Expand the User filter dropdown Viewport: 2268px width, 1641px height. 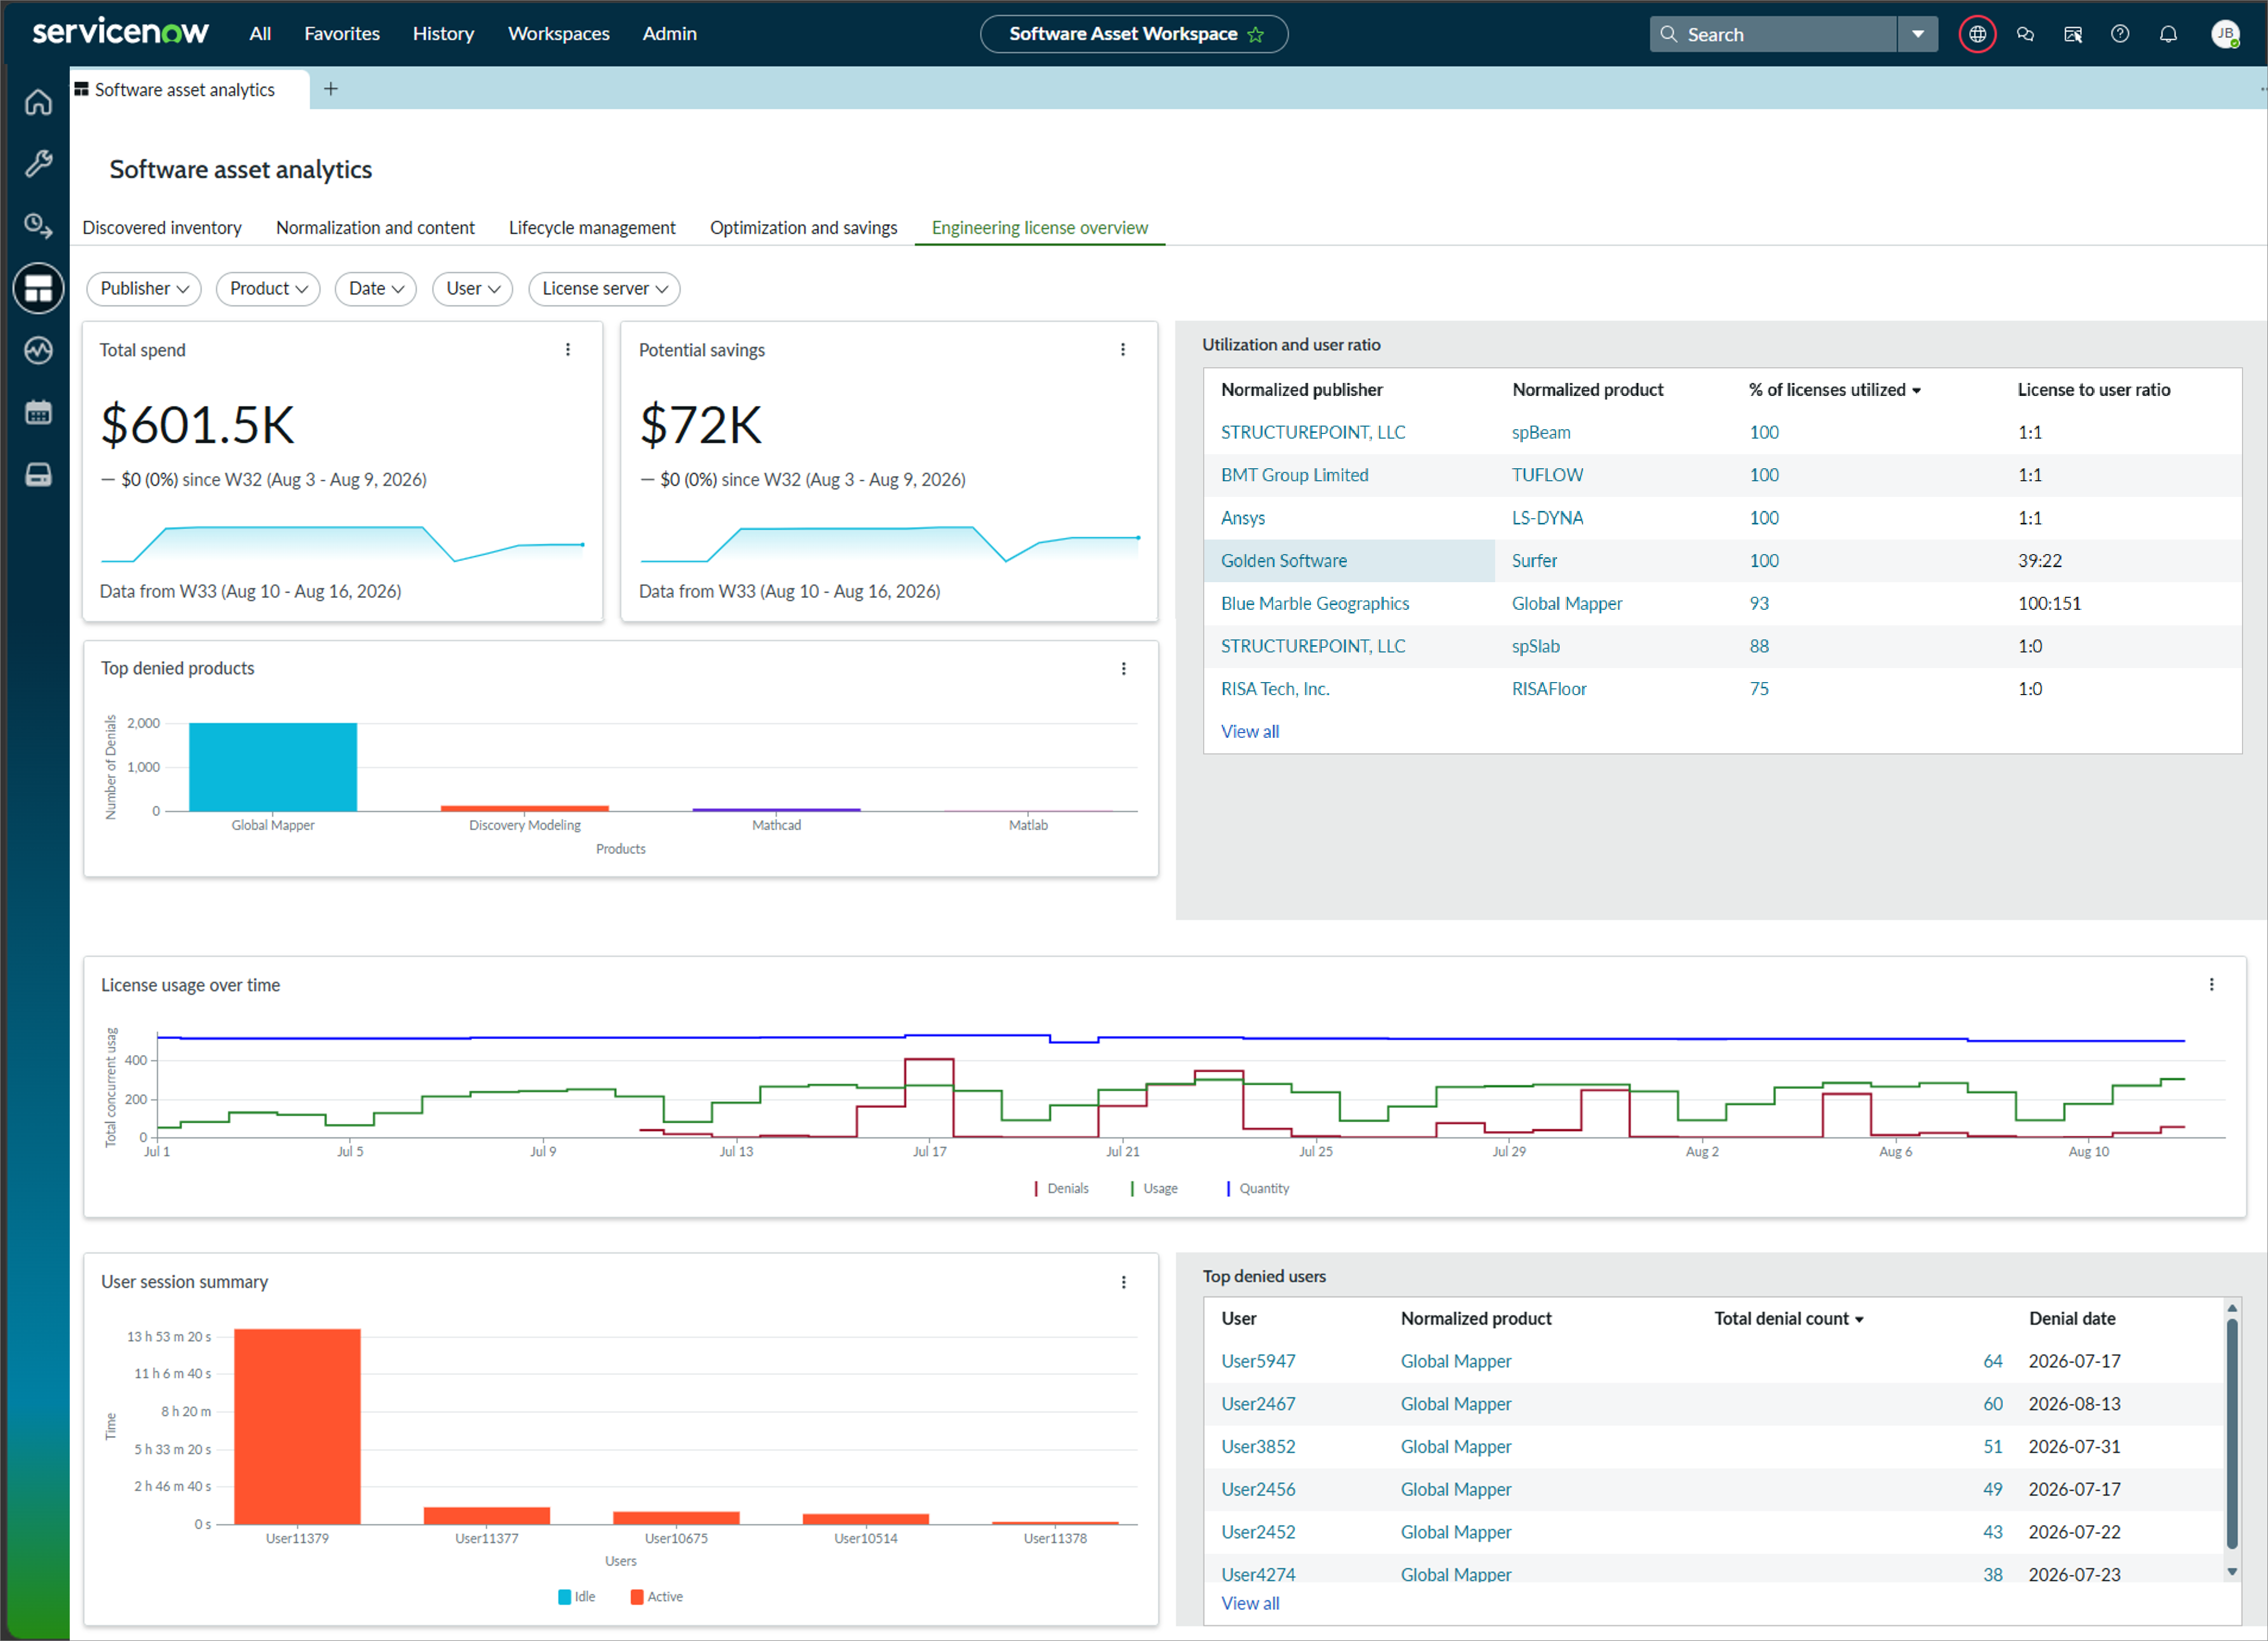click(473, 288)
